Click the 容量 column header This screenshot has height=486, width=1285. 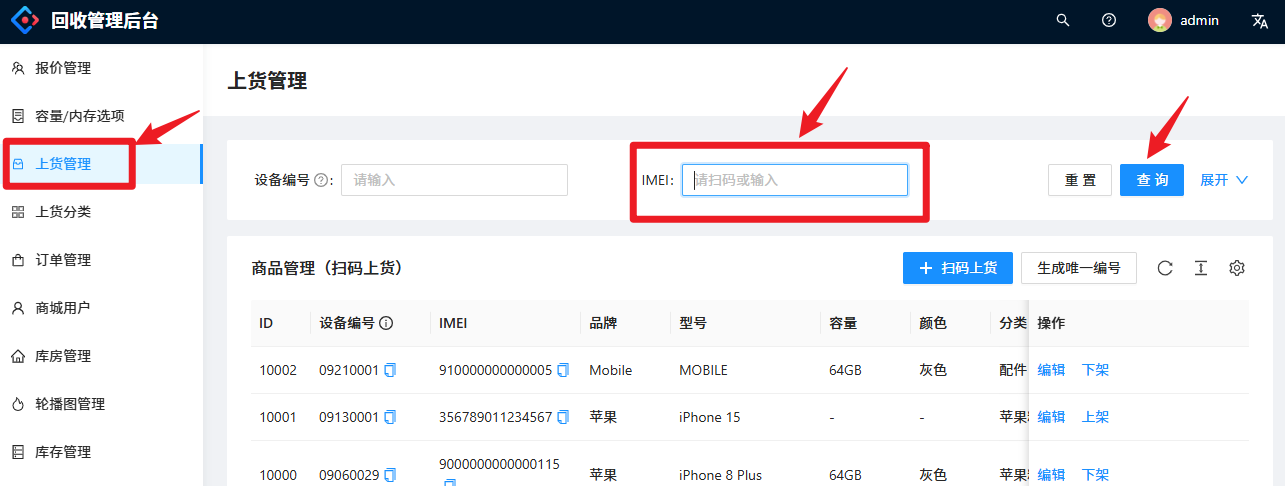click(843, 323)
